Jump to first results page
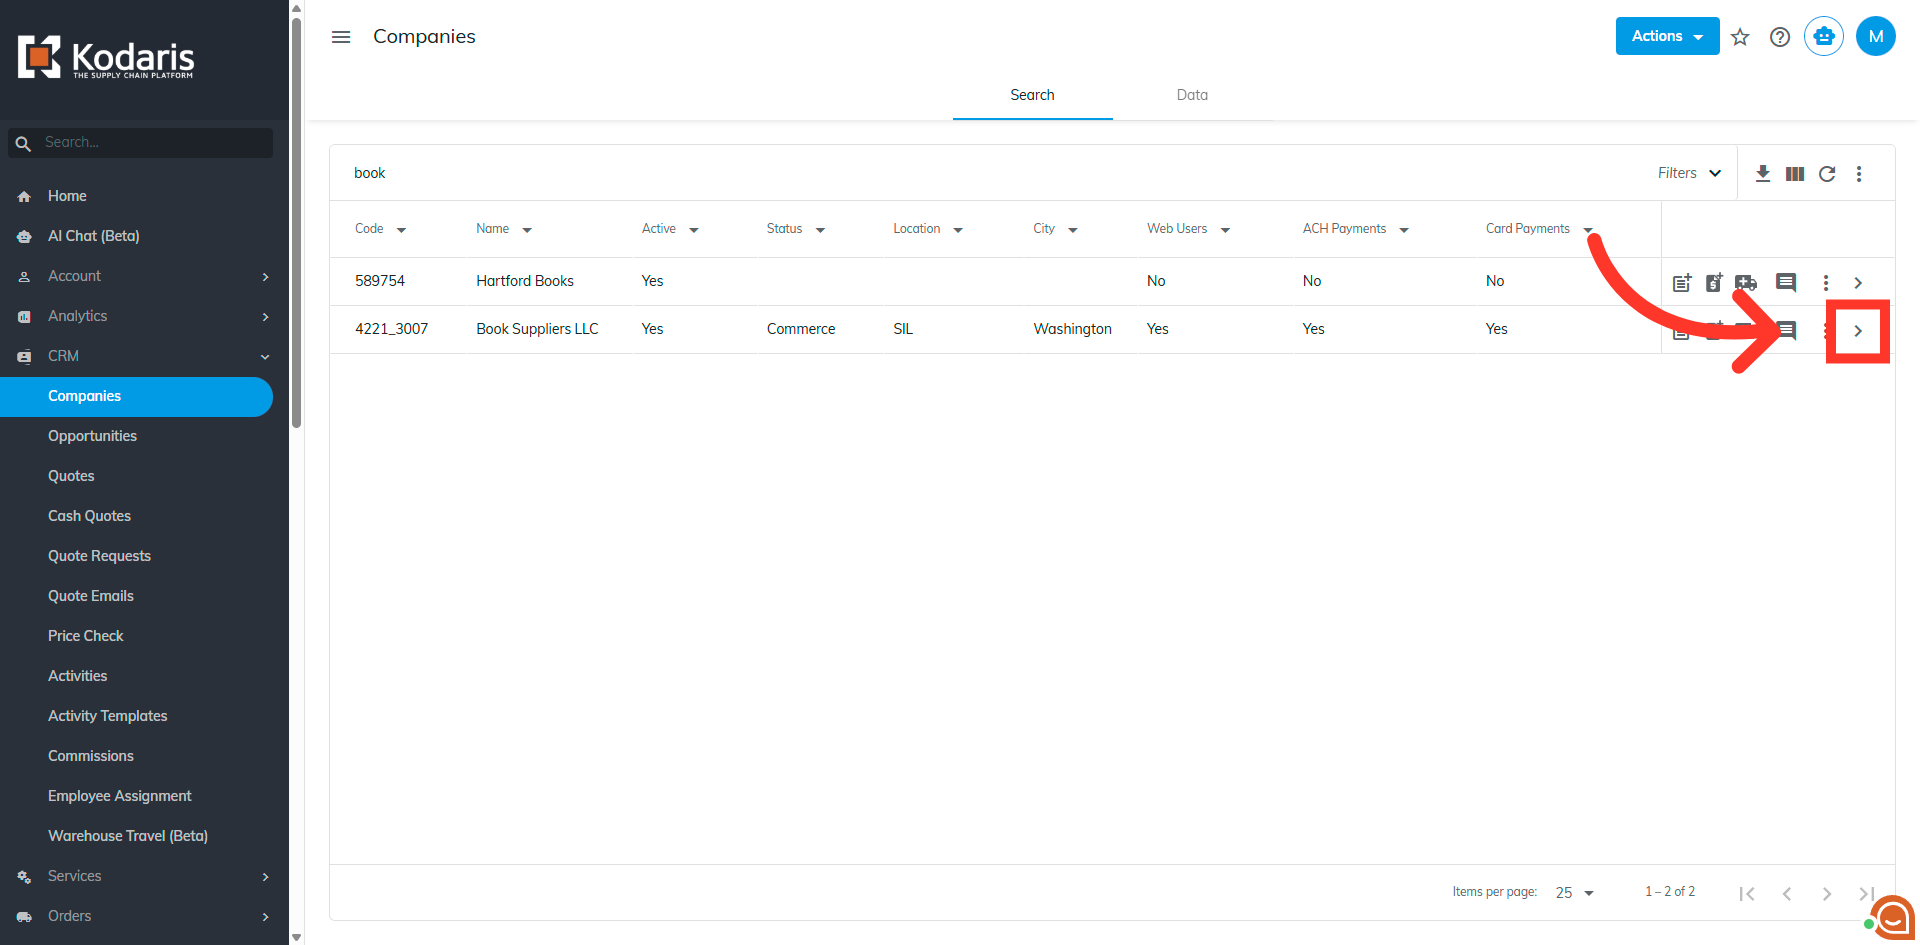1920x945 pixels. [1747, 893]
